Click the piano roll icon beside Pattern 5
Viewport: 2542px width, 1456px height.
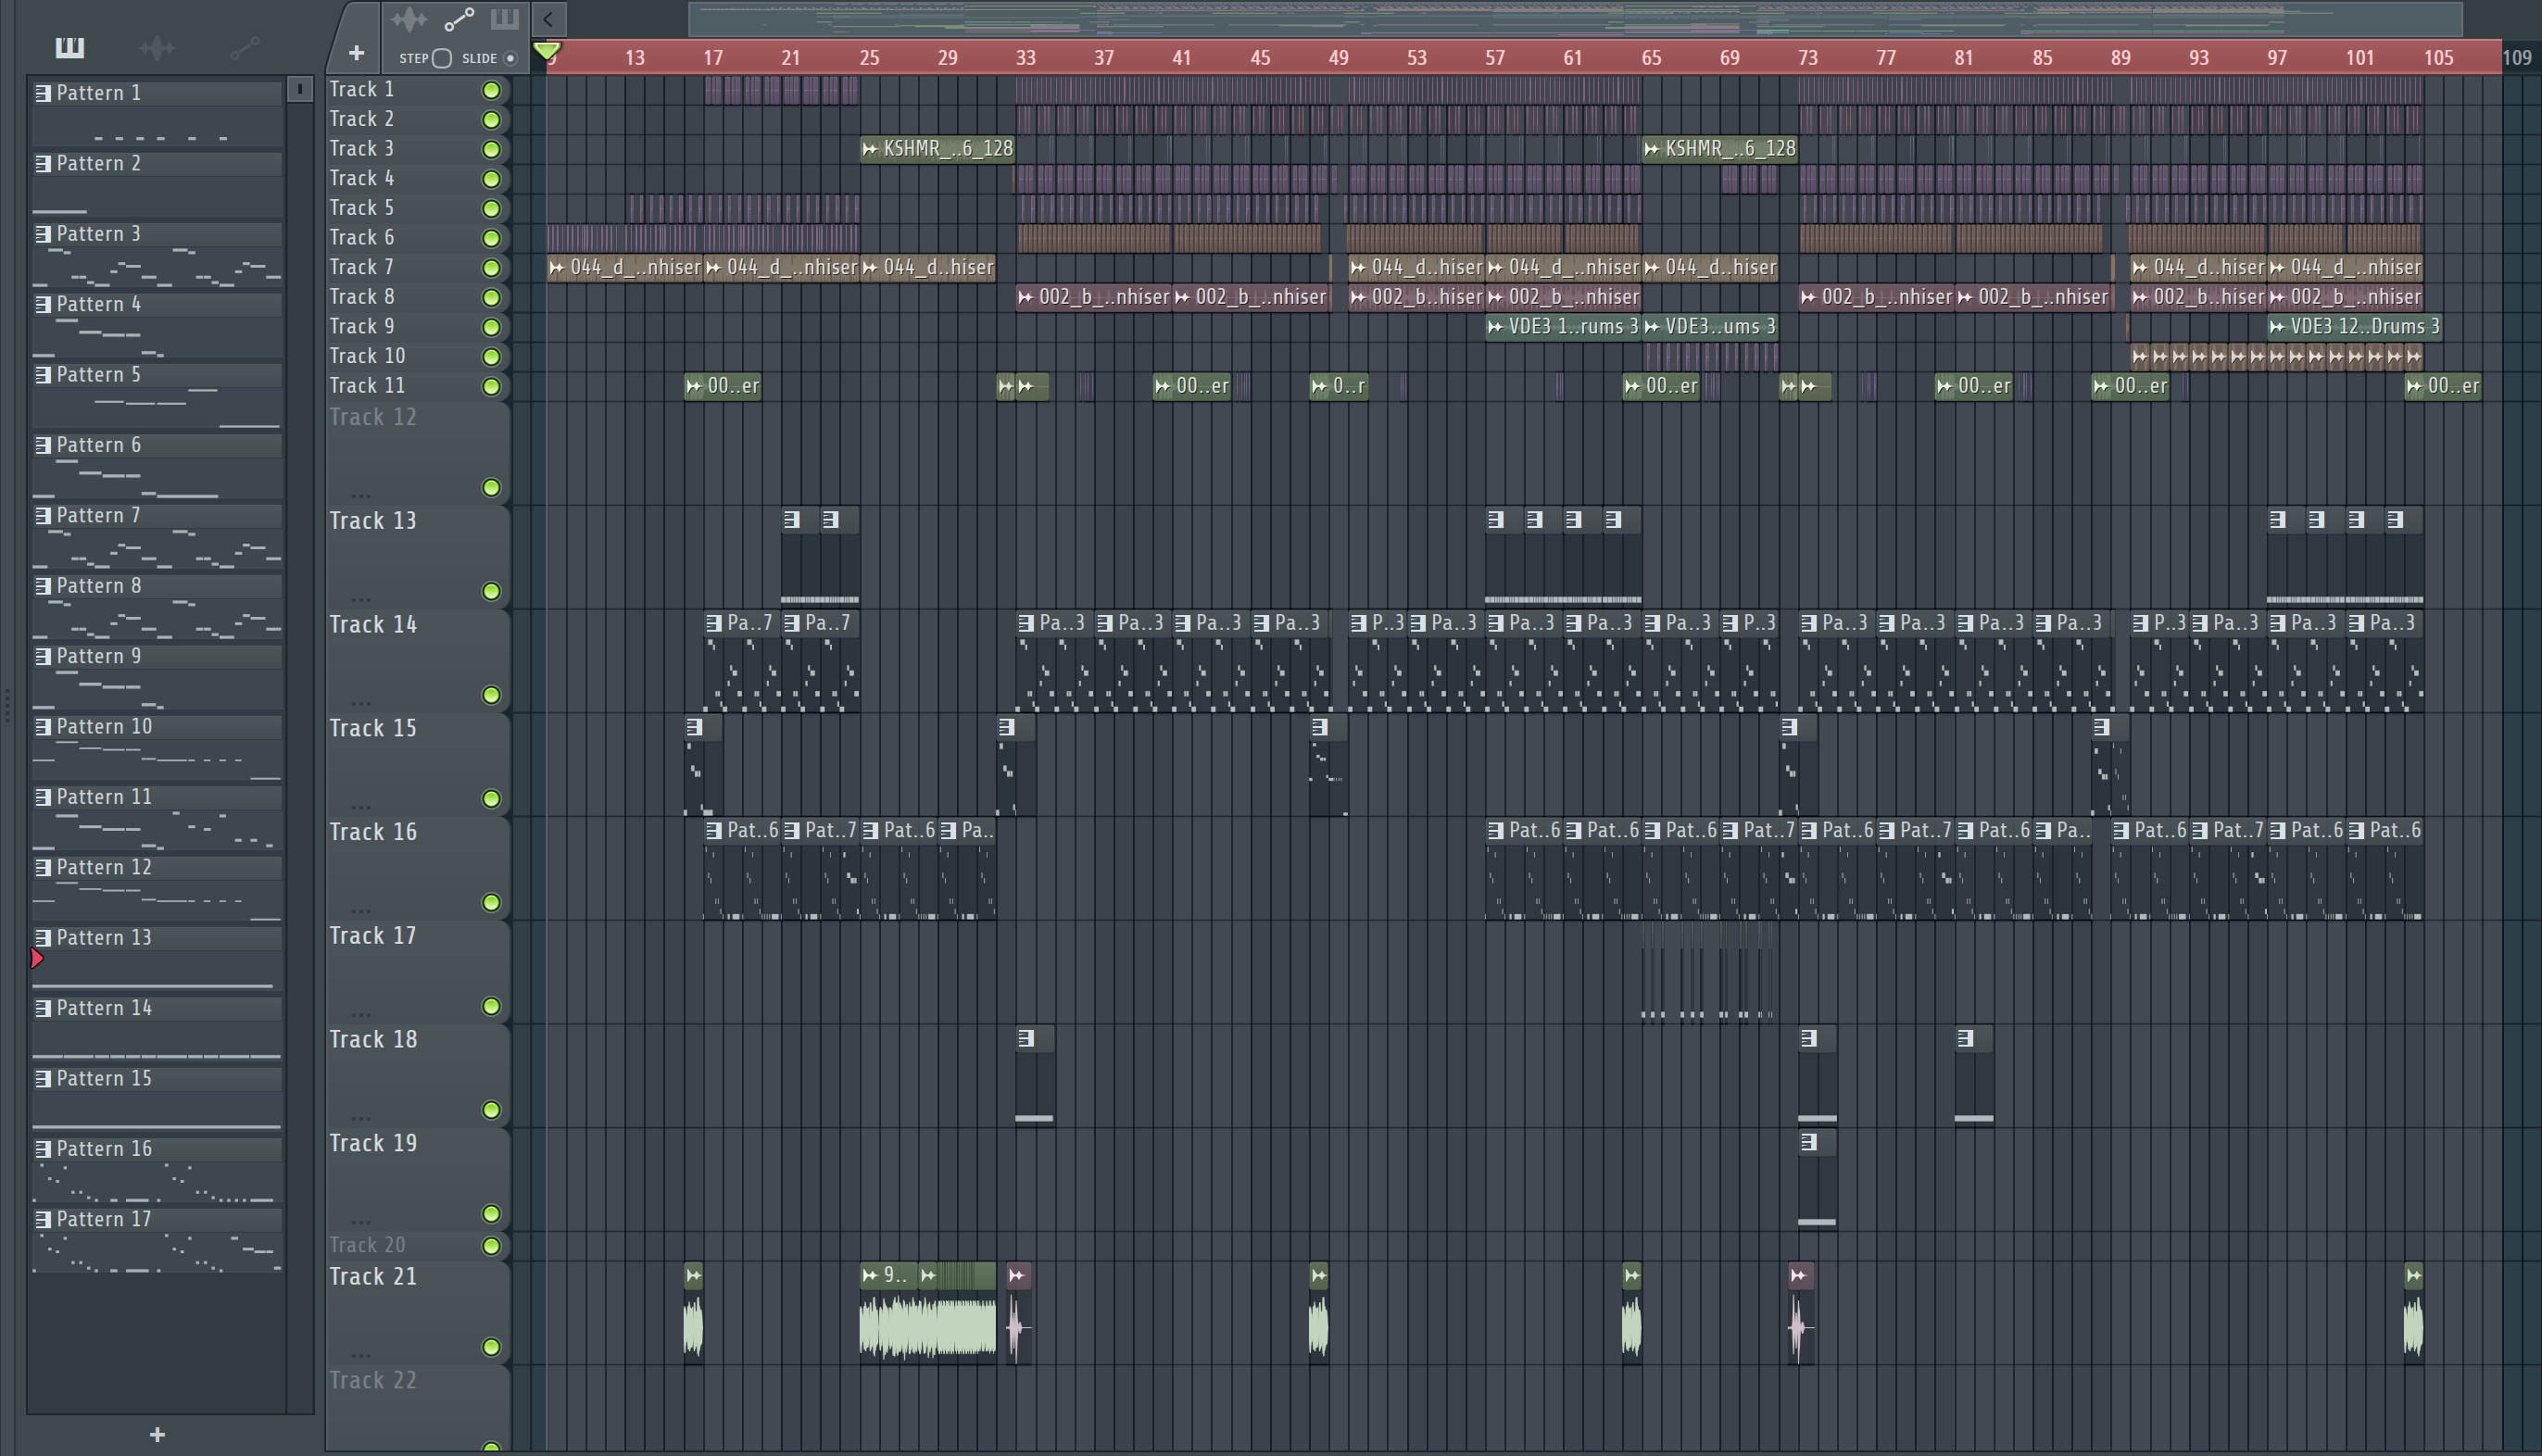[43, 375]
